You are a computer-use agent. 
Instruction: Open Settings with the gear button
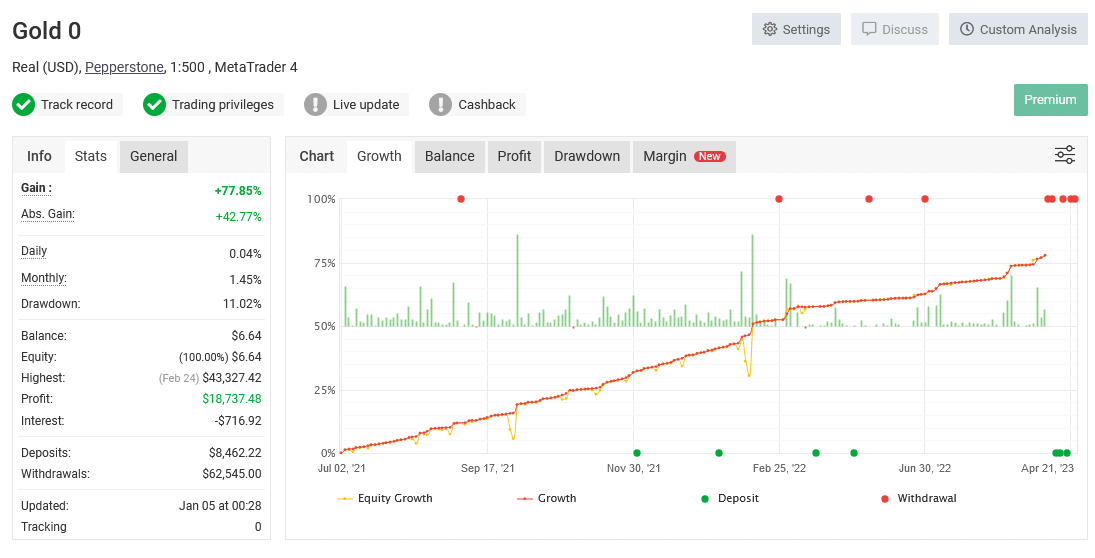[796, 29]
